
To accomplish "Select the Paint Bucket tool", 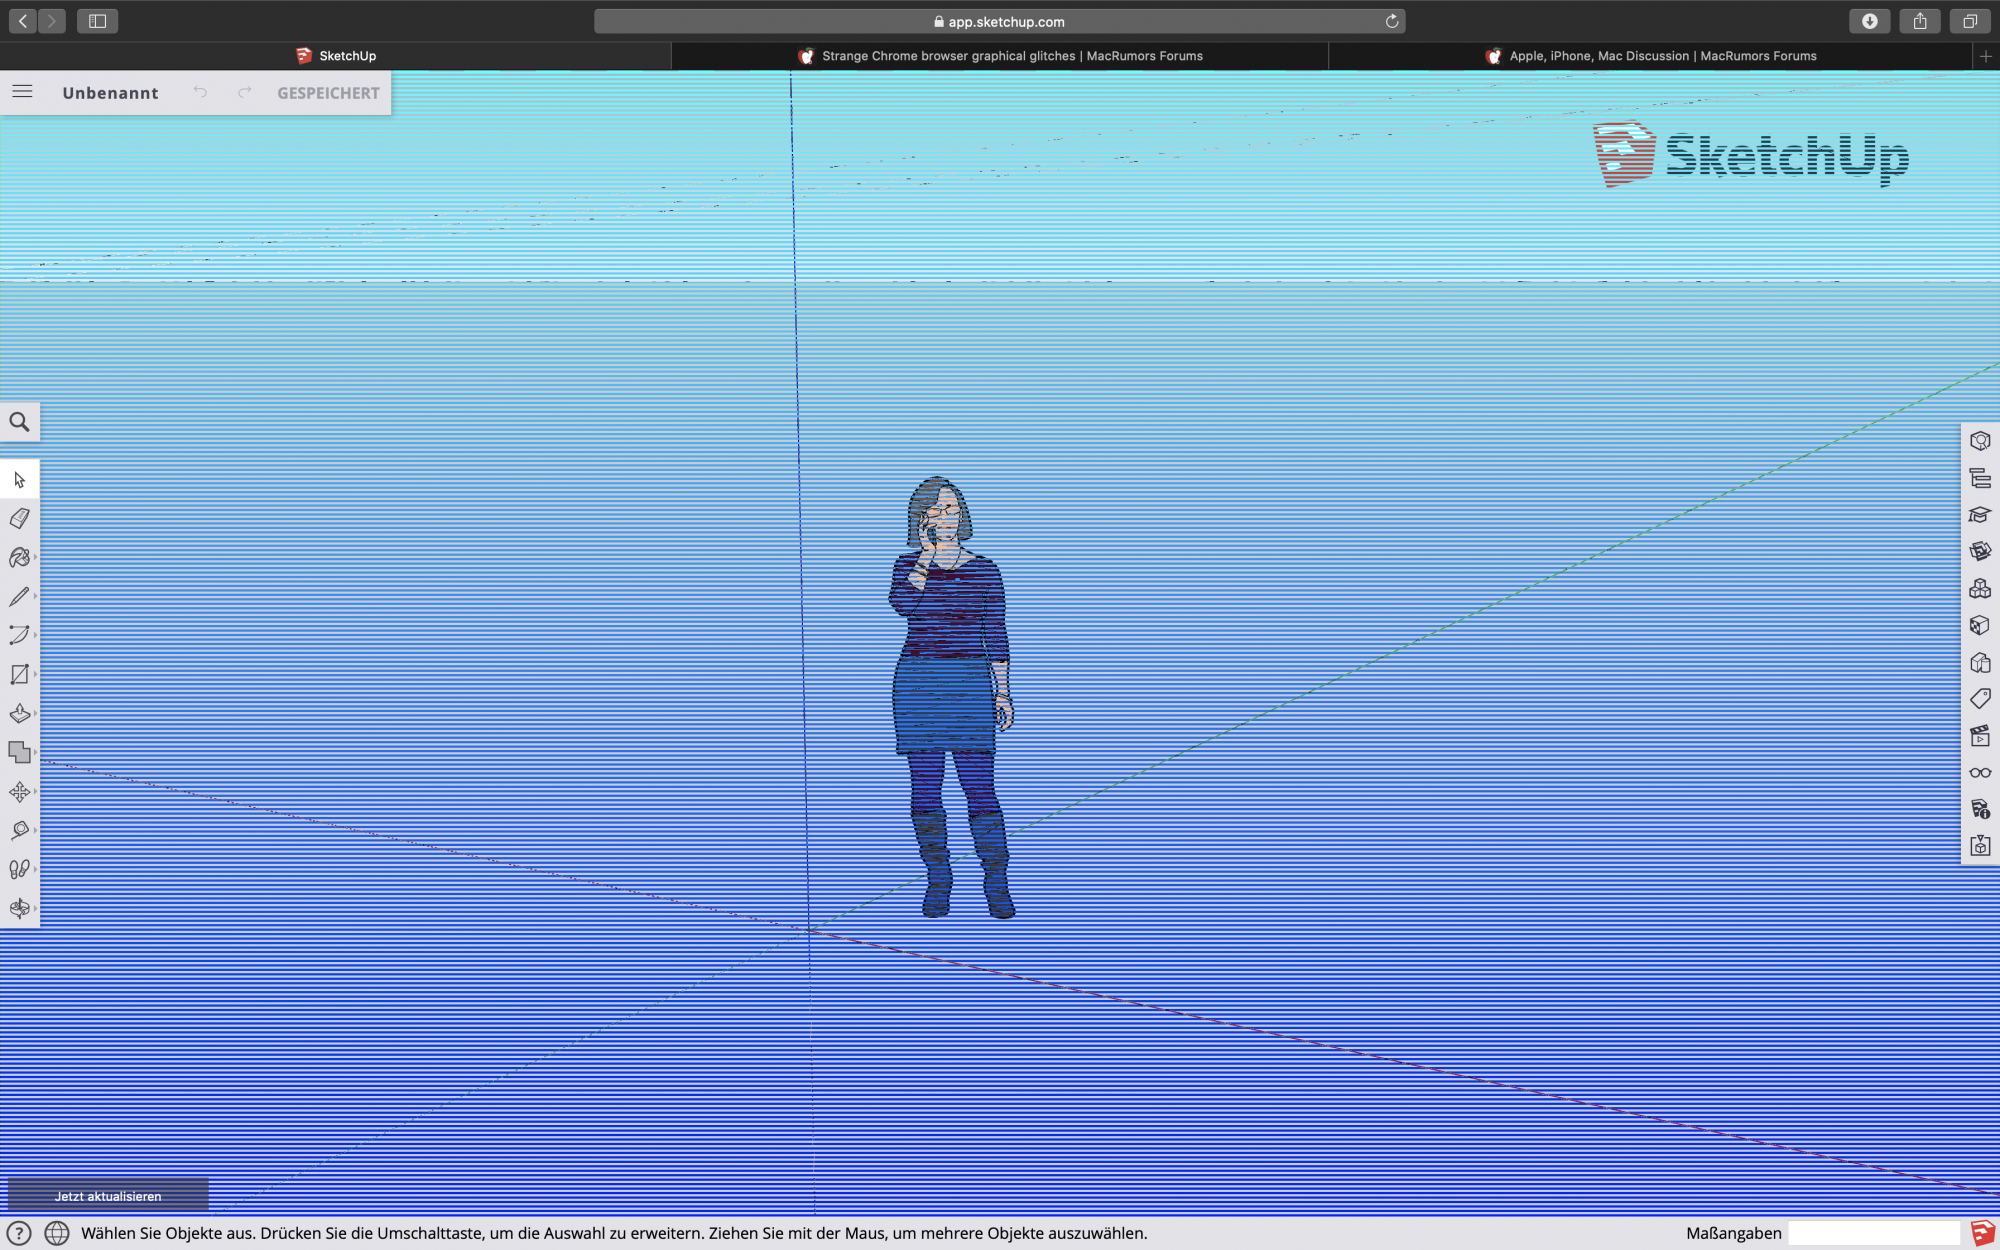I will 19,557.
